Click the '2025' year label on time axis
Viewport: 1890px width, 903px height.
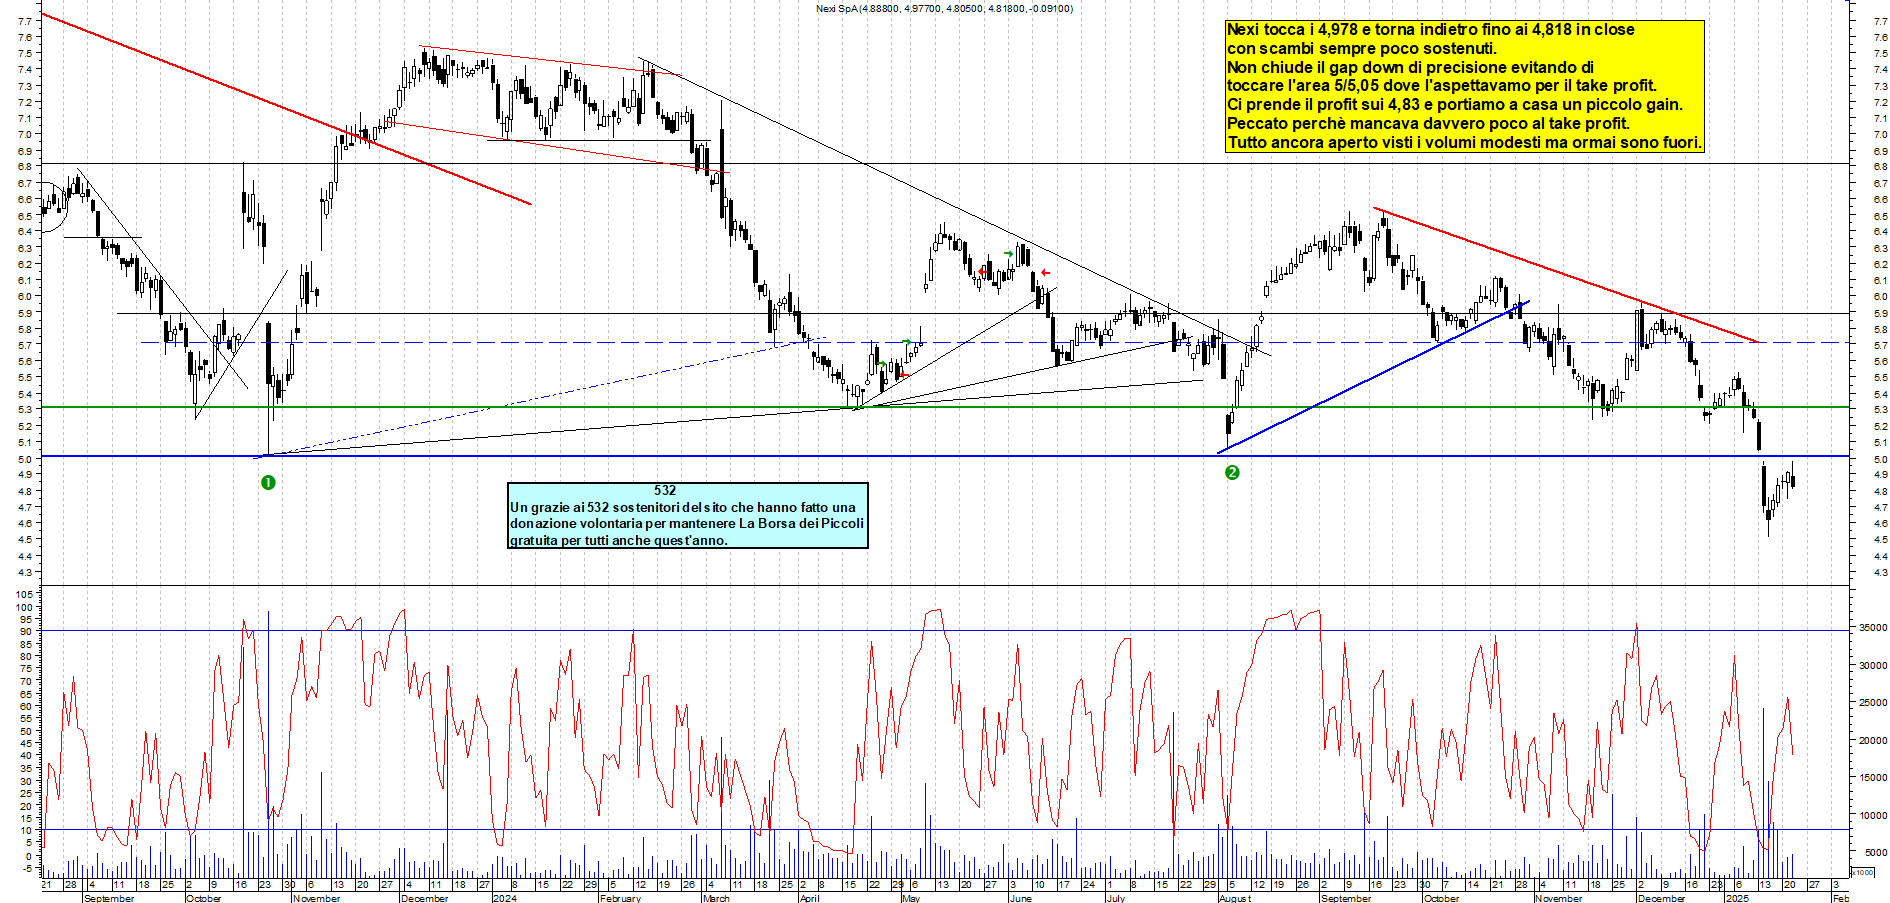coord(1737,898)
